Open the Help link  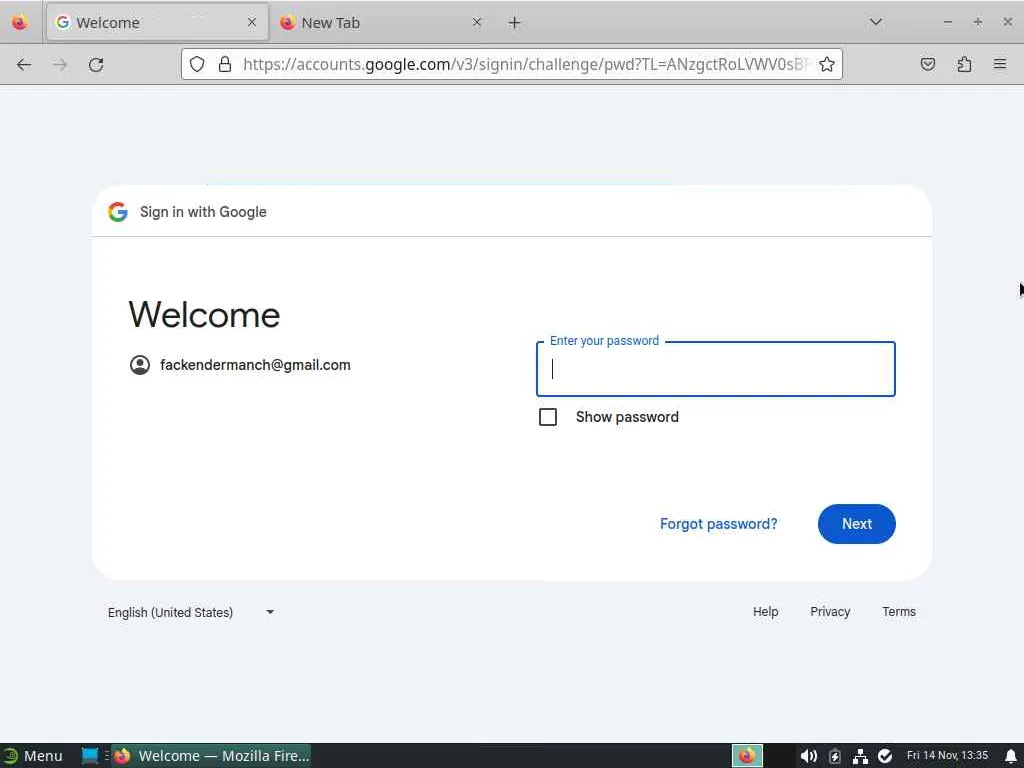(x=765, y=612)
